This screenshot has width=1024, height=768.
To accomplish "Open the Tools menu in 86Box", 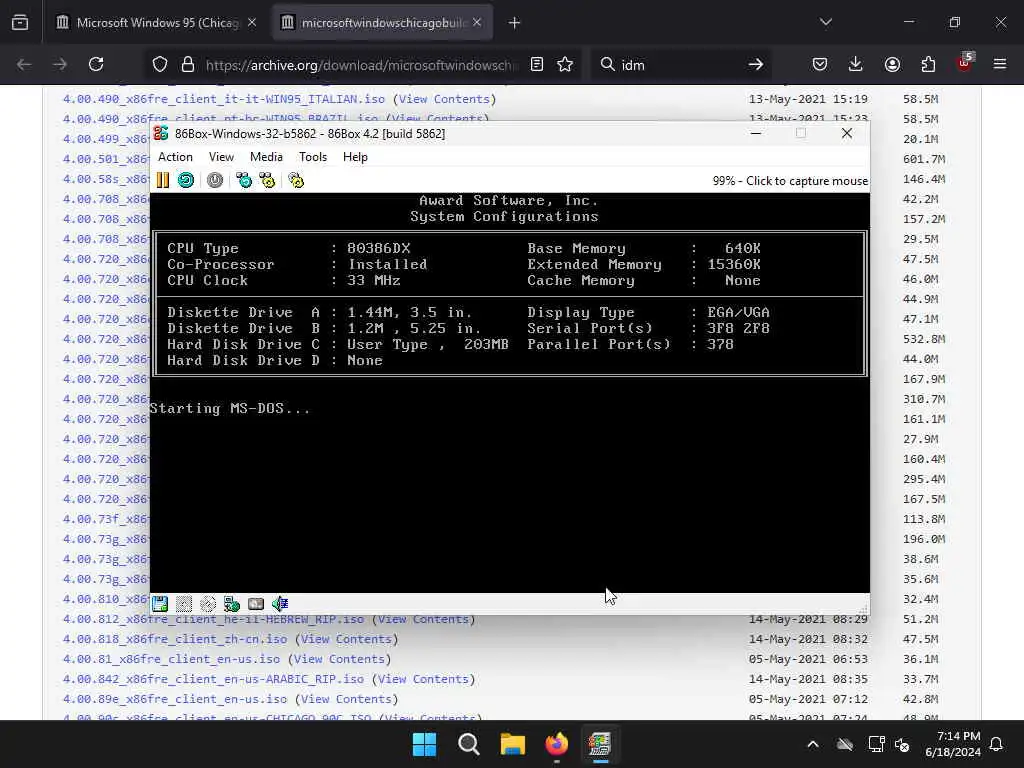I will 313,157.
